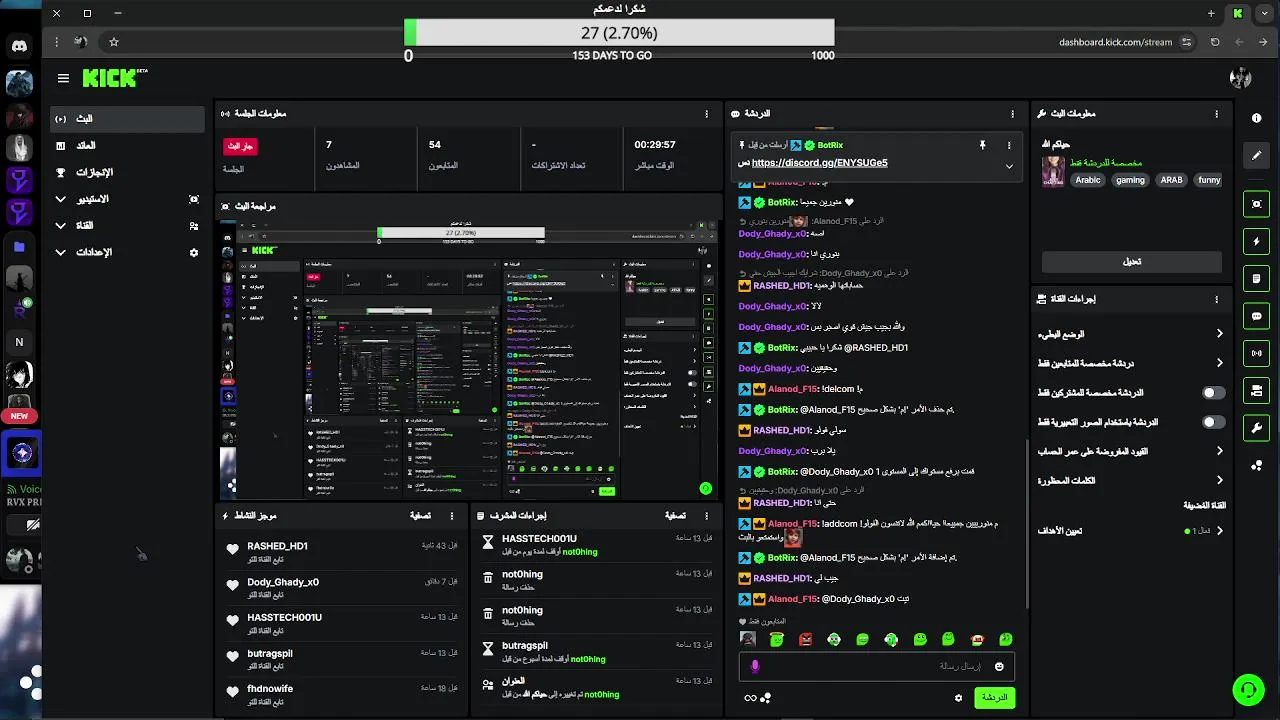Viewport: 1280px width, 720px height.
Task: Click the chat scrollbar
Action: point(1027,525)
